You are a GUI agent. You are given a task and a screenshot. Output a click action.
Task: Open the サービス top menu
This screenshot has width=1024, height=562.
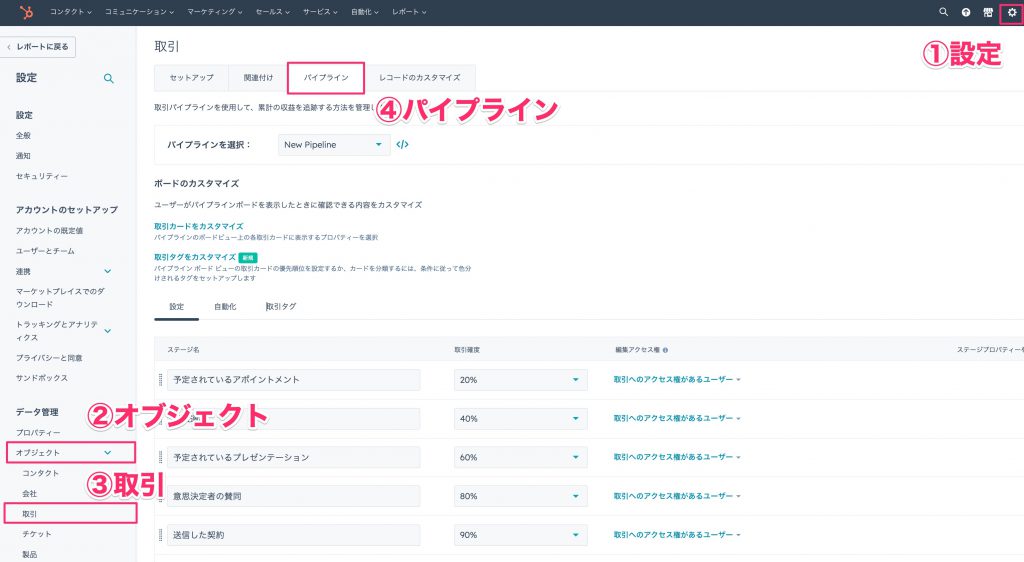click(x=320, y=12)
